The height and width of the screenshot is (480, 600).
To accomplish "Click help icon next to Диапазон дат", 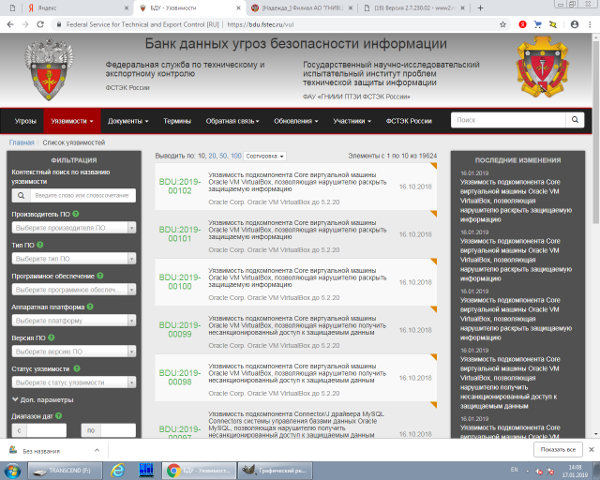I will click(59, 416).
